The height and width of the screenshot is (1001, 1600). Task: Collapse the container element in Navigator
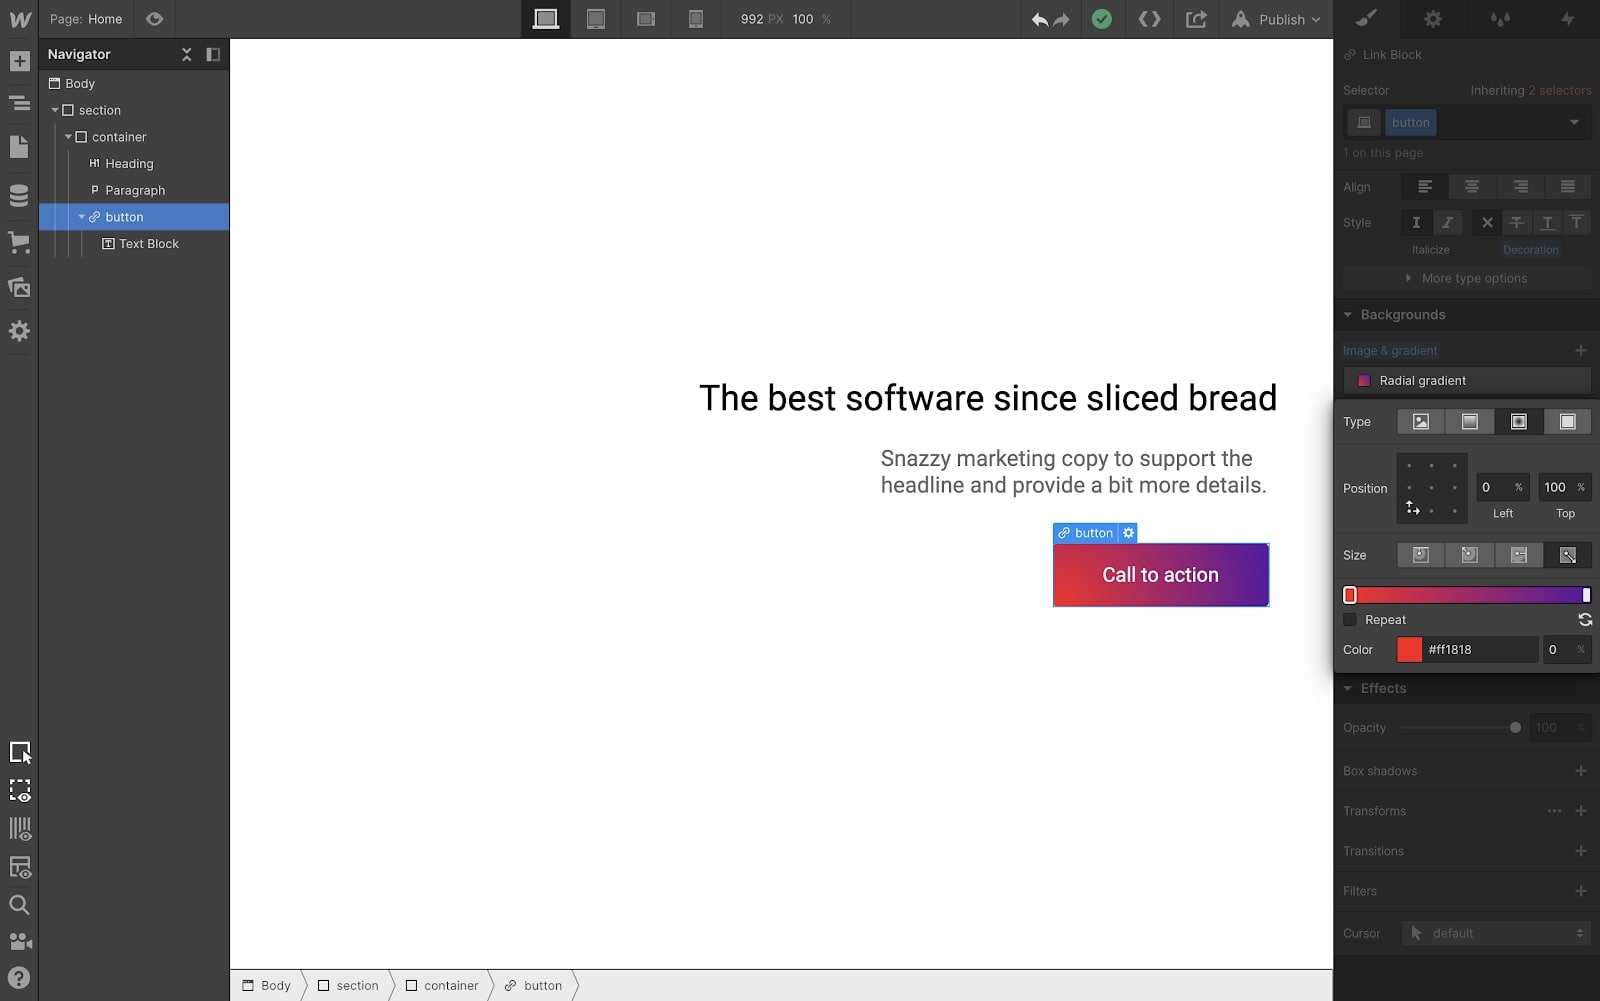click(68, 137)
